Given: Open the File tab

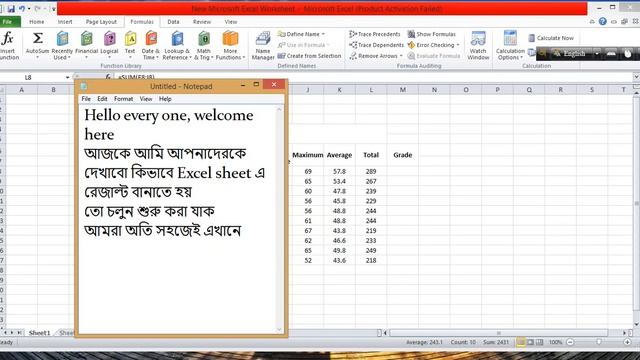Looking at the screenshot, I should click(x=8, y=22).
